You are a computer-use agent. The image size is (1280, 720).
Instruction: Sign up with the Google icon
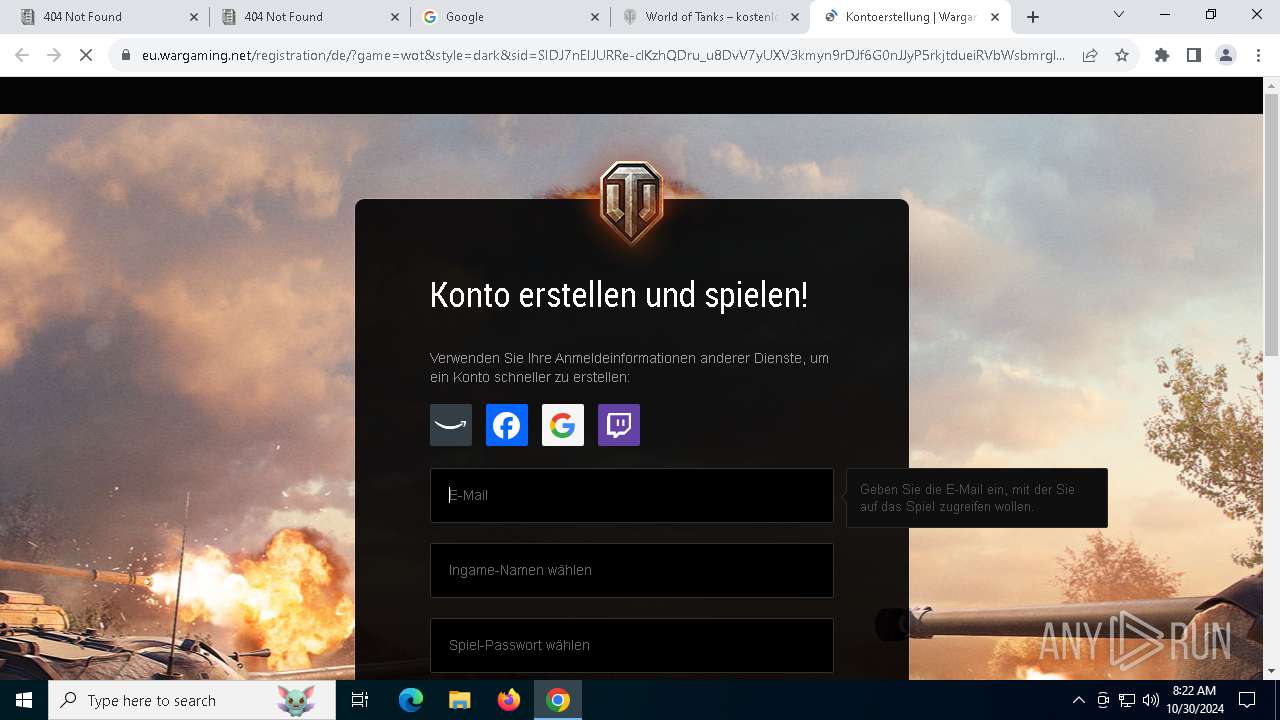563,425
